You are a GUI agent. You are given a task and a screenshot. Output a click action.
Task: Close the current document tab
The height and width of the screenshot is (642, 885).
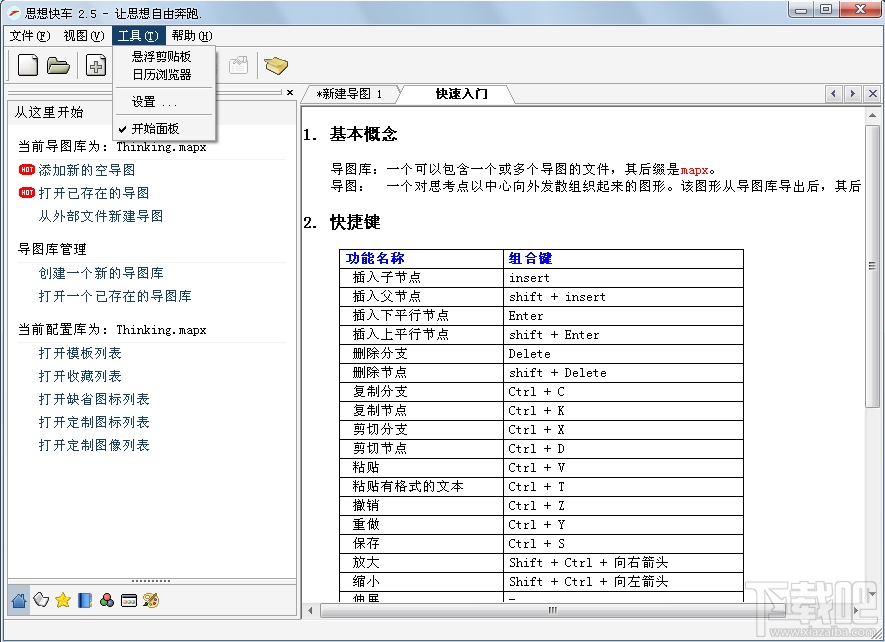pyautogui.click(x=873, y=93)
